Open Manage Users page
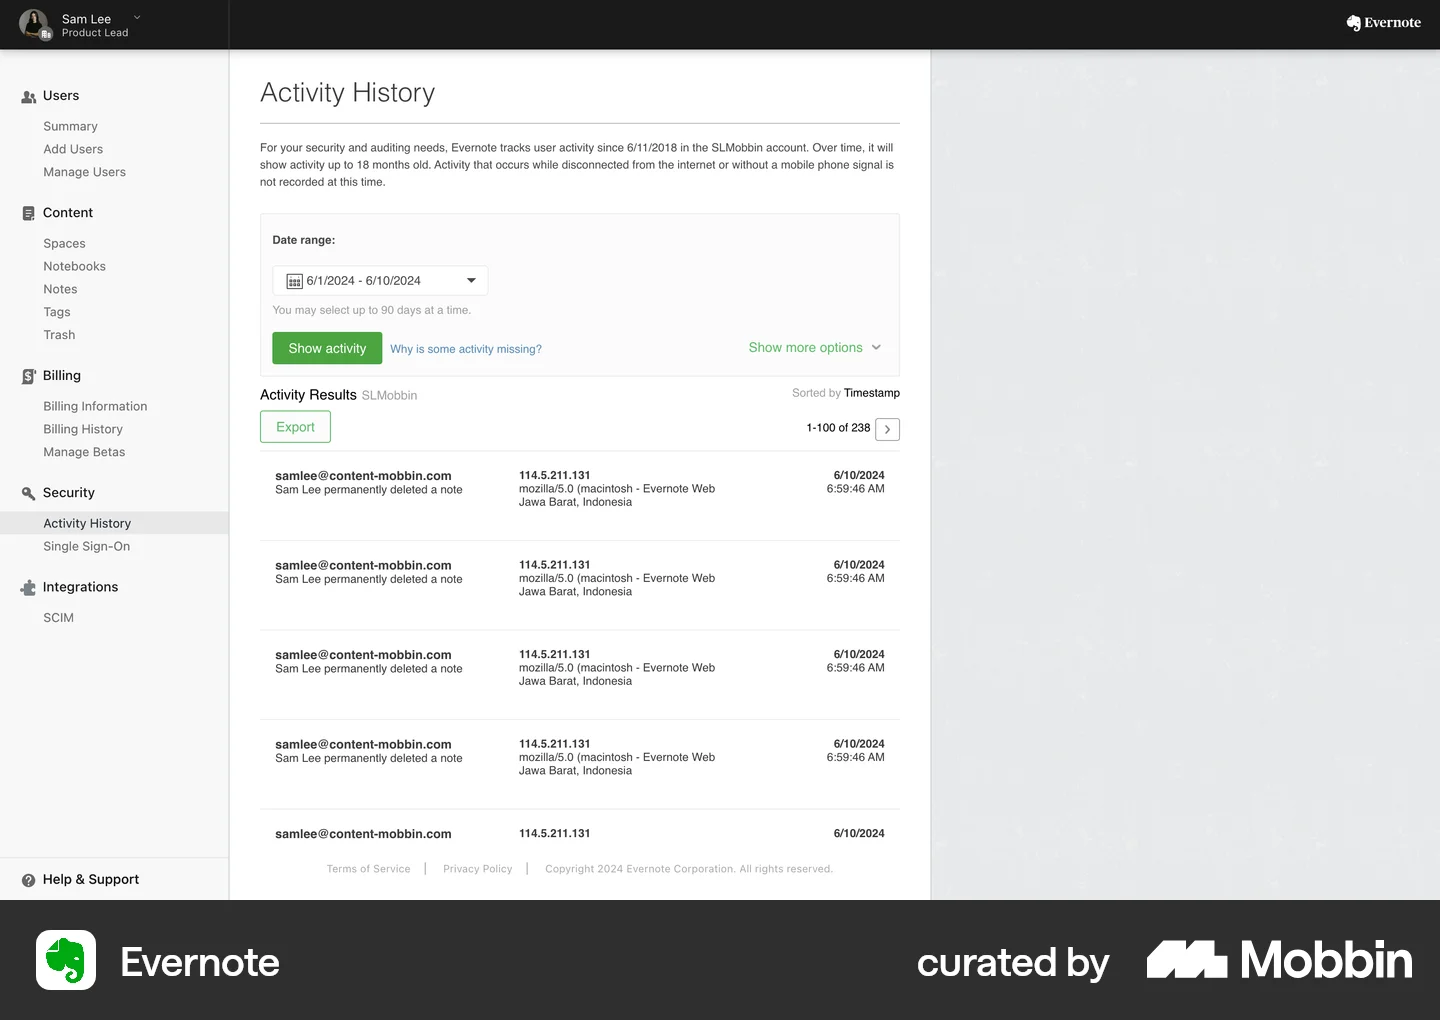Screen dimensions: 1440x1020 point(85,173)
